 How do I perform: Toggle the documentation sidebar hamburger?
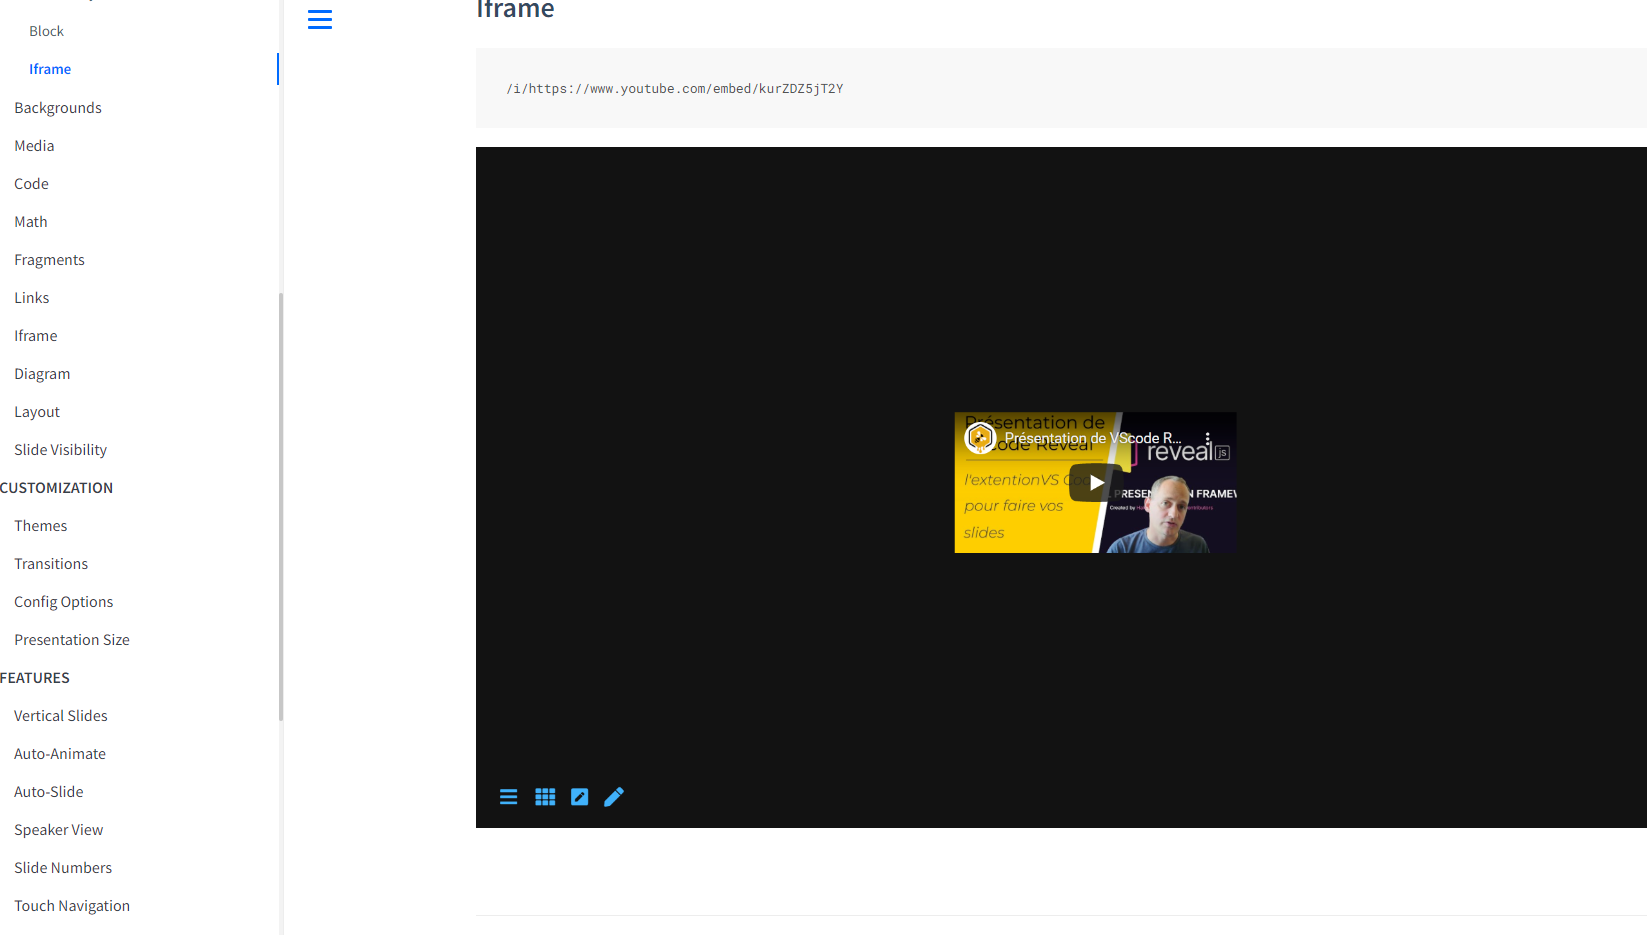(x=320, y=19)
